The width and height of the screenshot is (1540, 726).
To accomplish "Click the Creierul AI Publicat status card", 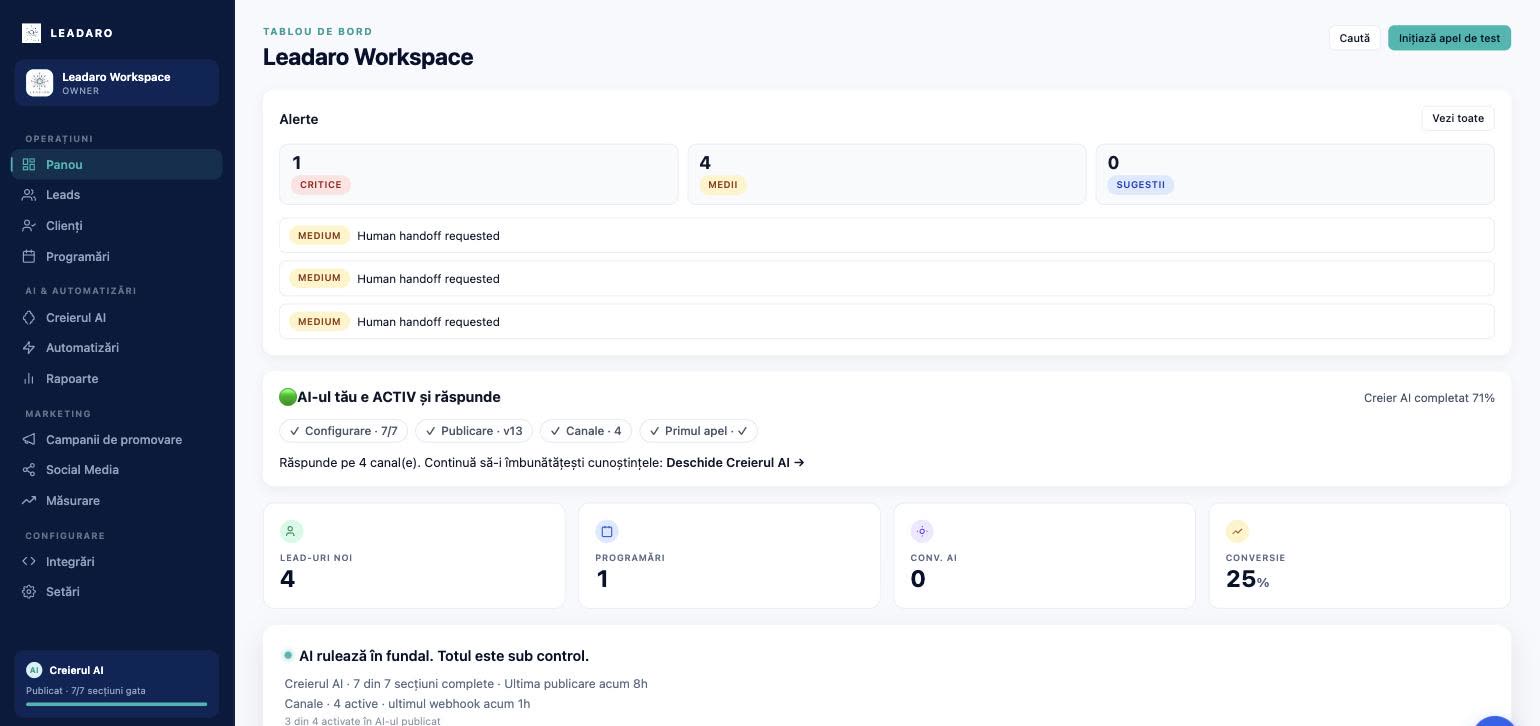I will tap(117, 684).
